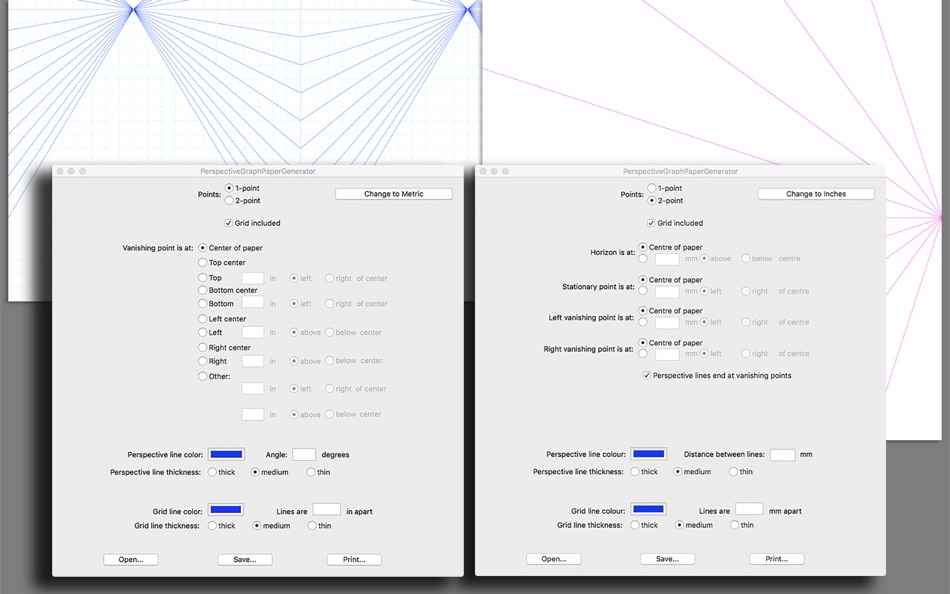The image size is (950, 594).
Task: Set Right vanishing point to Centre of paper
Action: point(643,343)
